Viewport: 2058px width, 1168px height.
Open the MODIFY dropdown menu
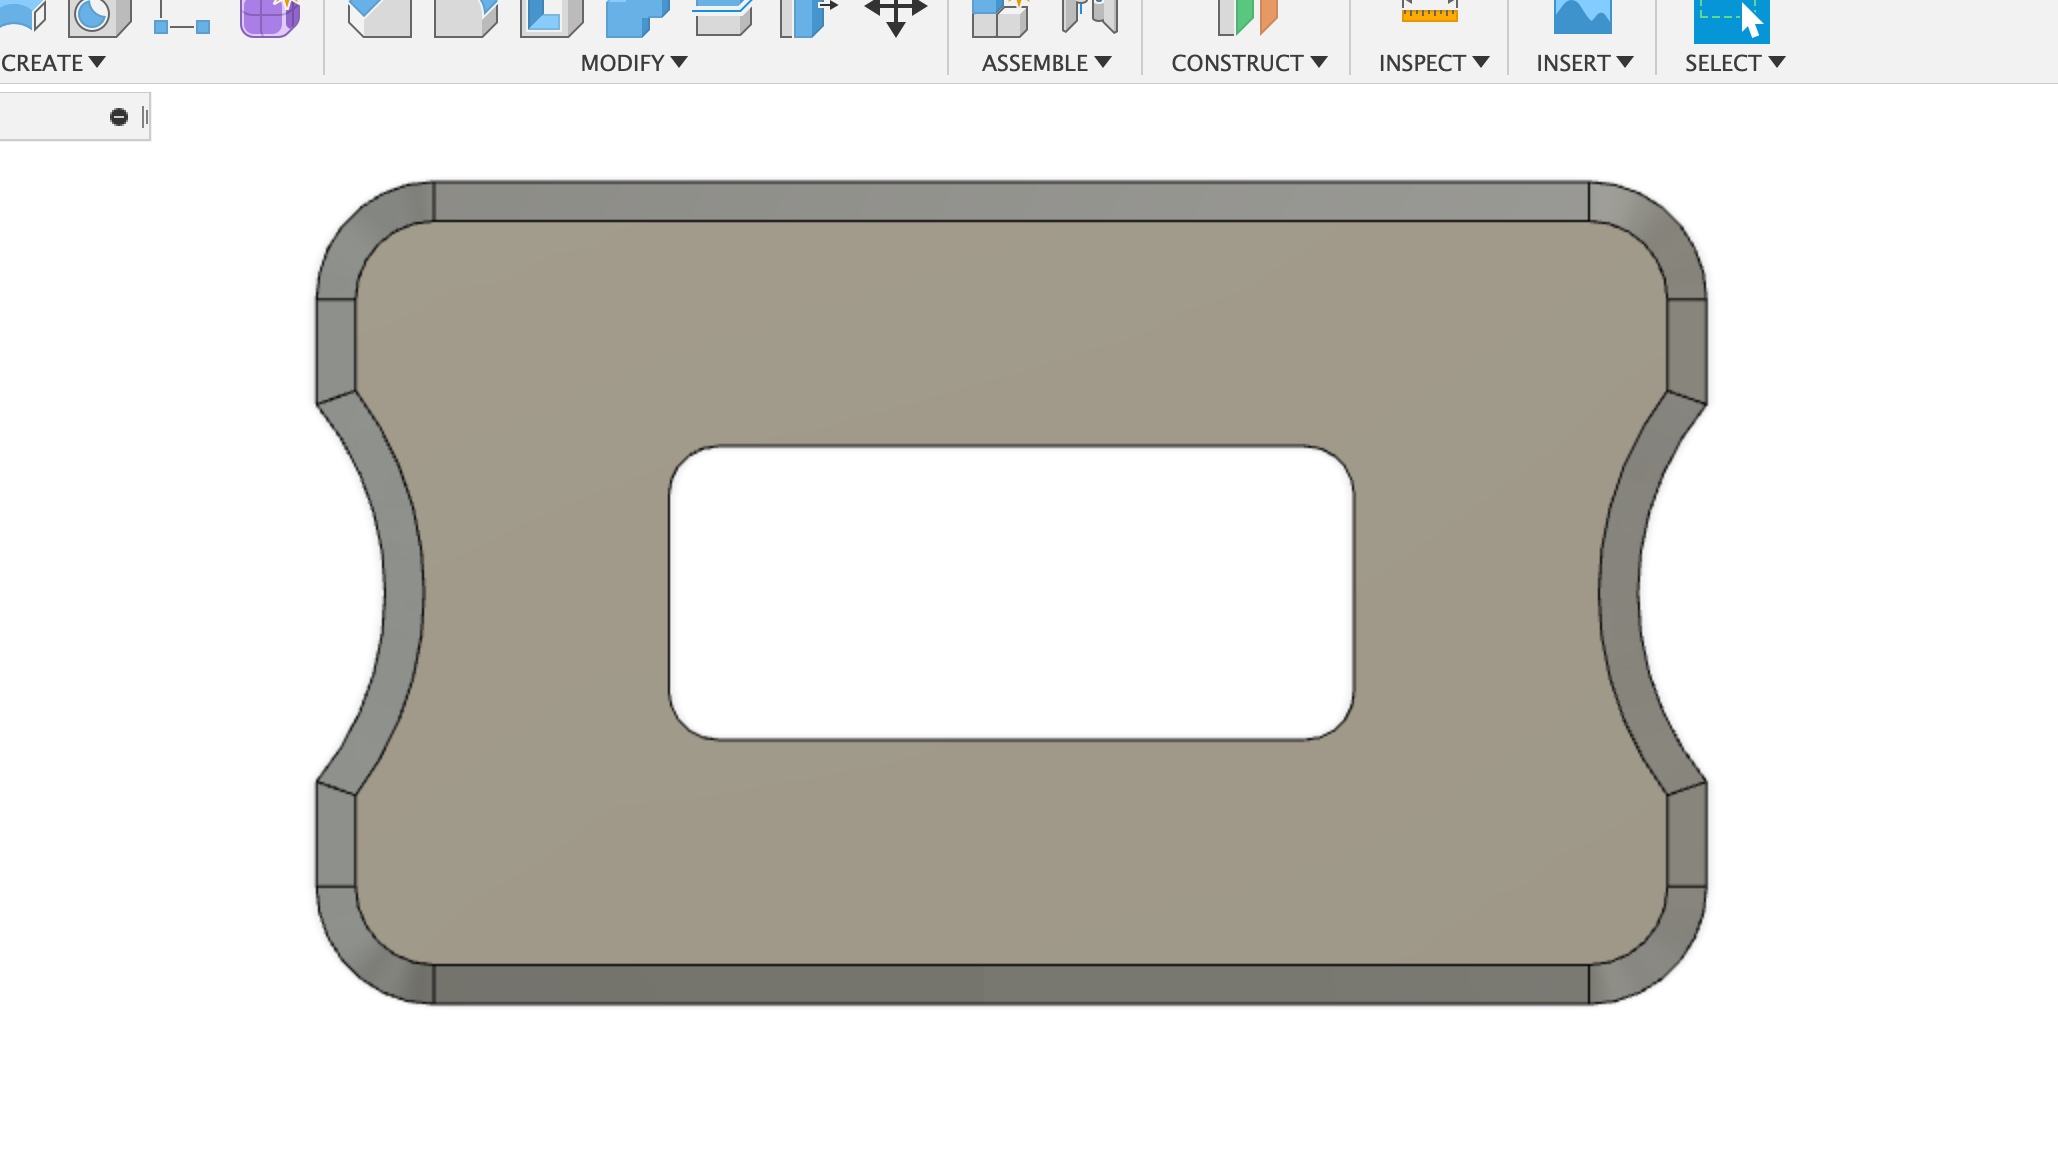(x=634, y=63)
